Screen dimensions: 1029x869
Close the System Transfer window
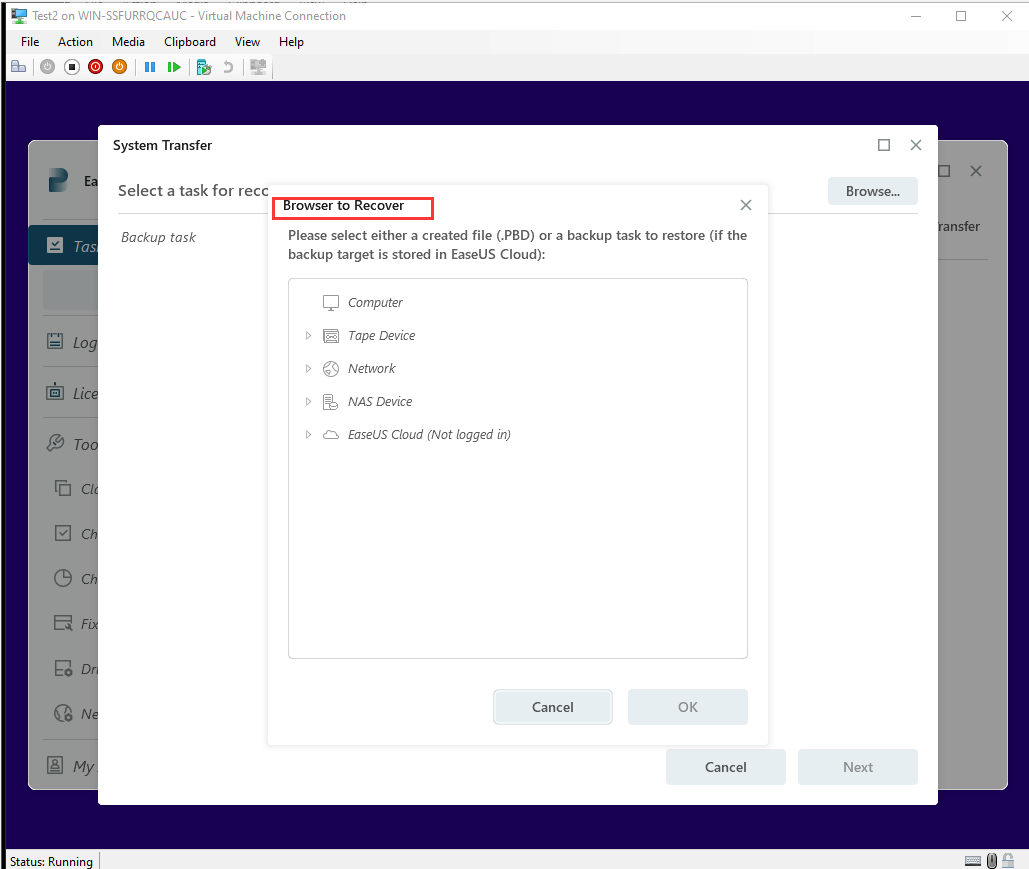916,145
